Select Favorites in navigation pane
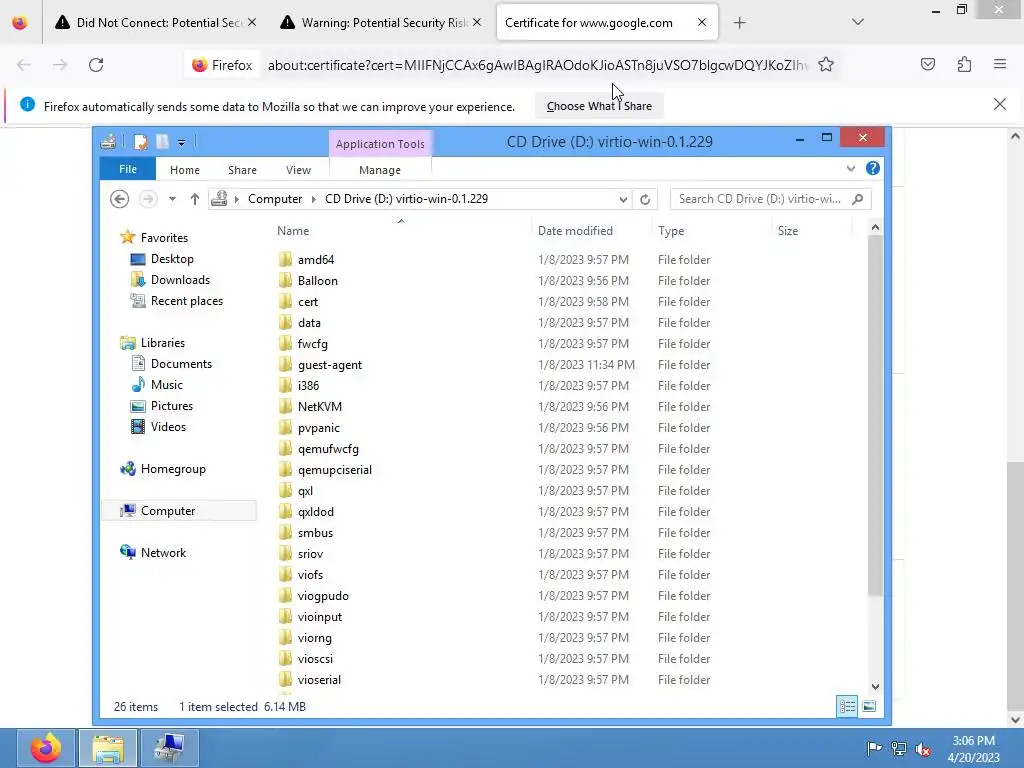This screenshot has width=1024, height=768. pos(164,238)
